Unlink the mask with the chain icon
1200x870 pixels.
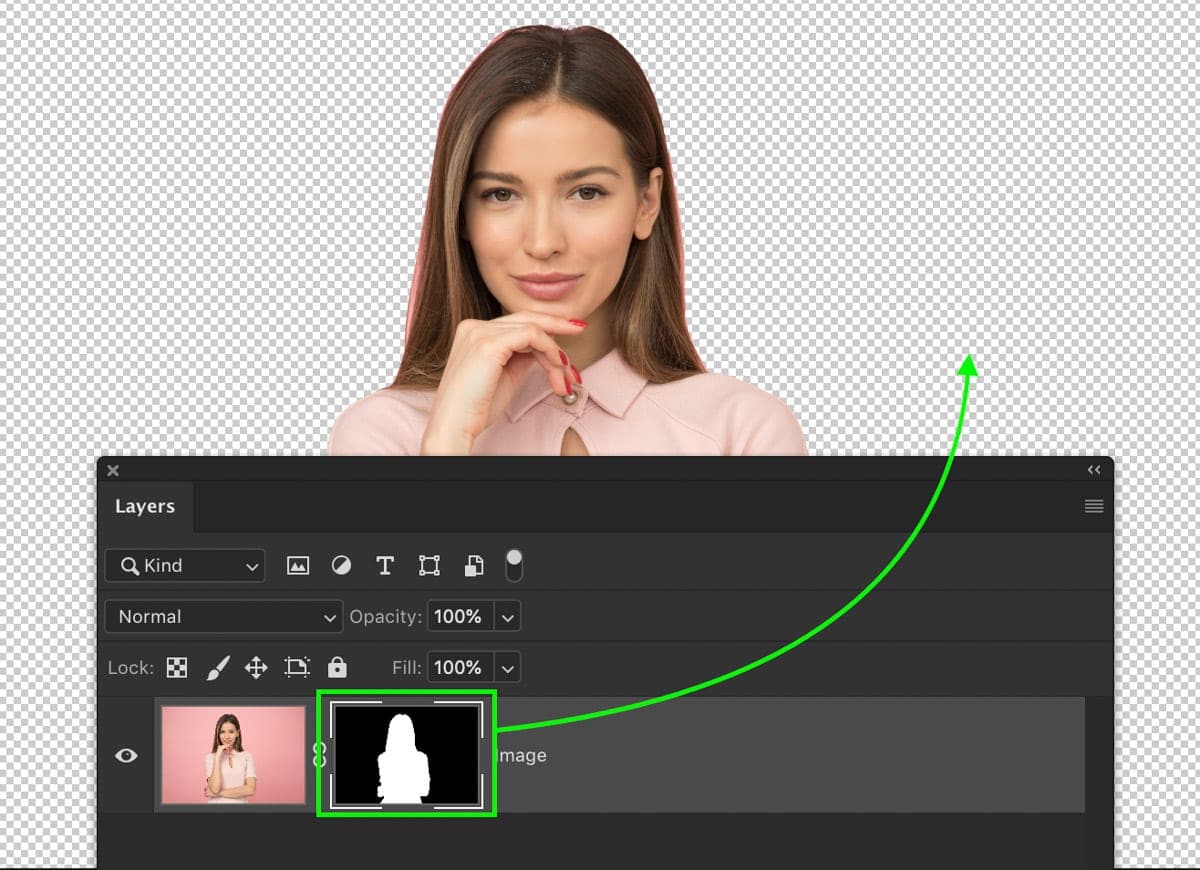pos(320,754)
